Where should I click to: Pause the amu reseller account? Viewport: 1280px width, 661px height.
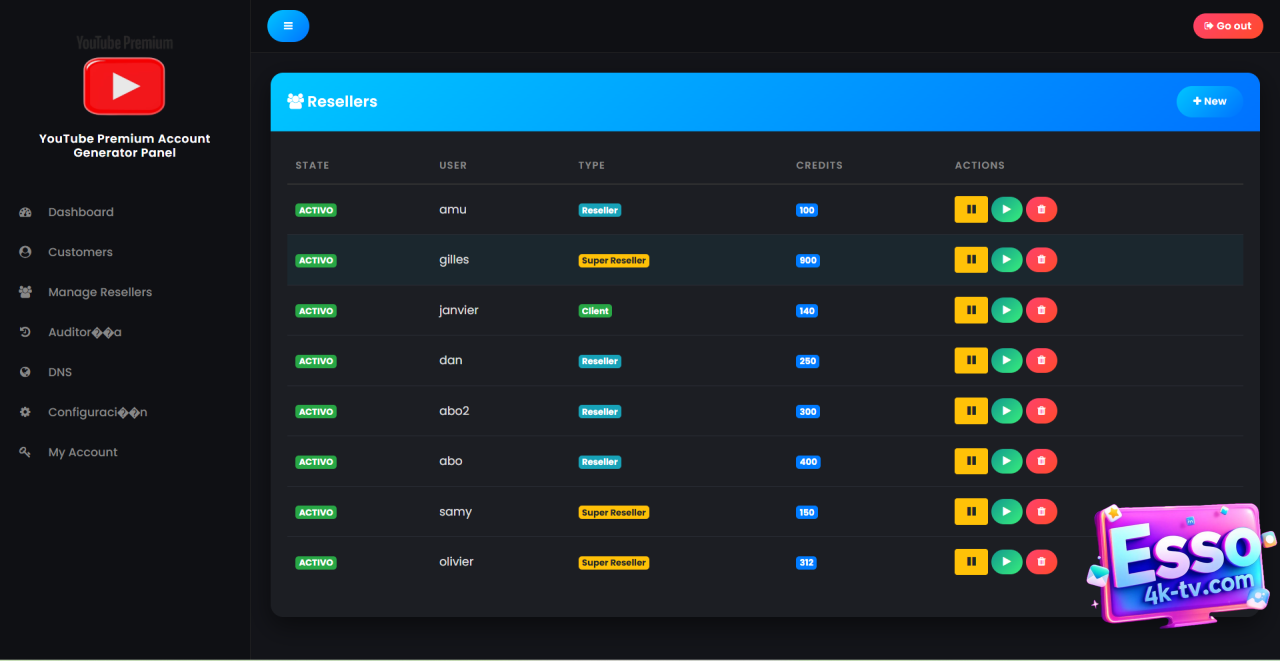970,210
